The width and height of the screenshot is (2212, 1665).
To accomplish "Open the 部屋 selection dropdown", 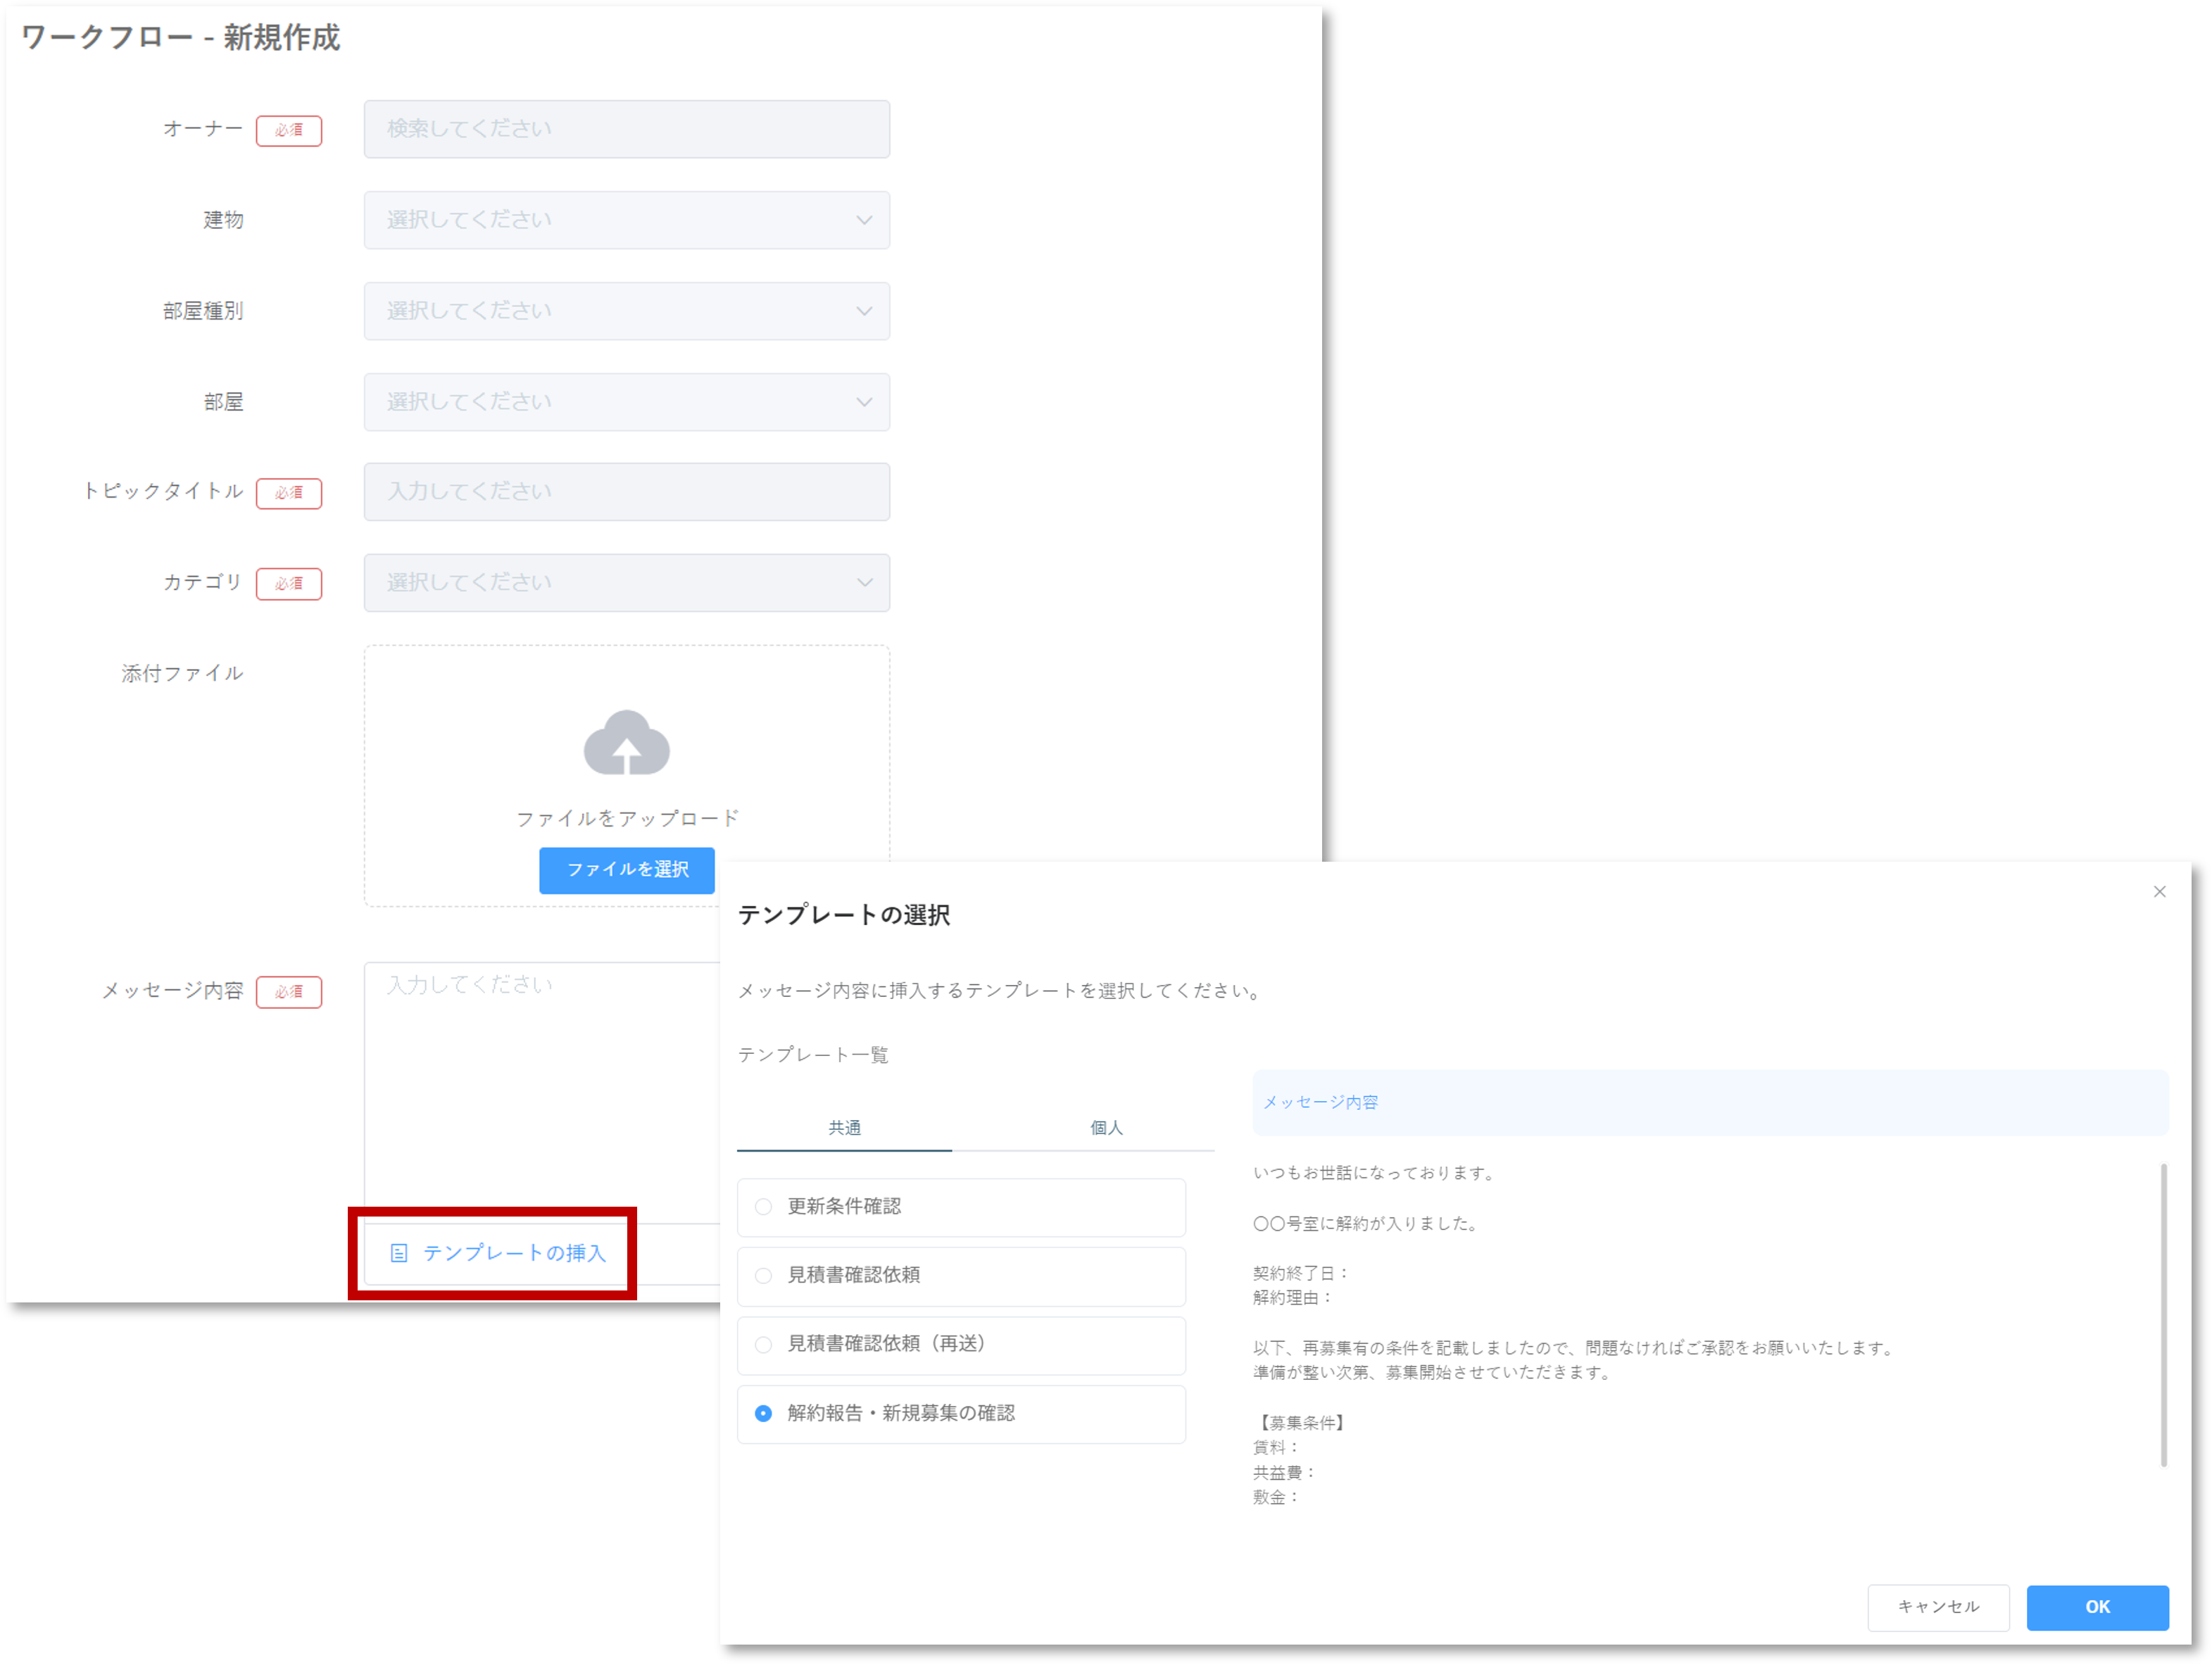I will click(626, 402).
